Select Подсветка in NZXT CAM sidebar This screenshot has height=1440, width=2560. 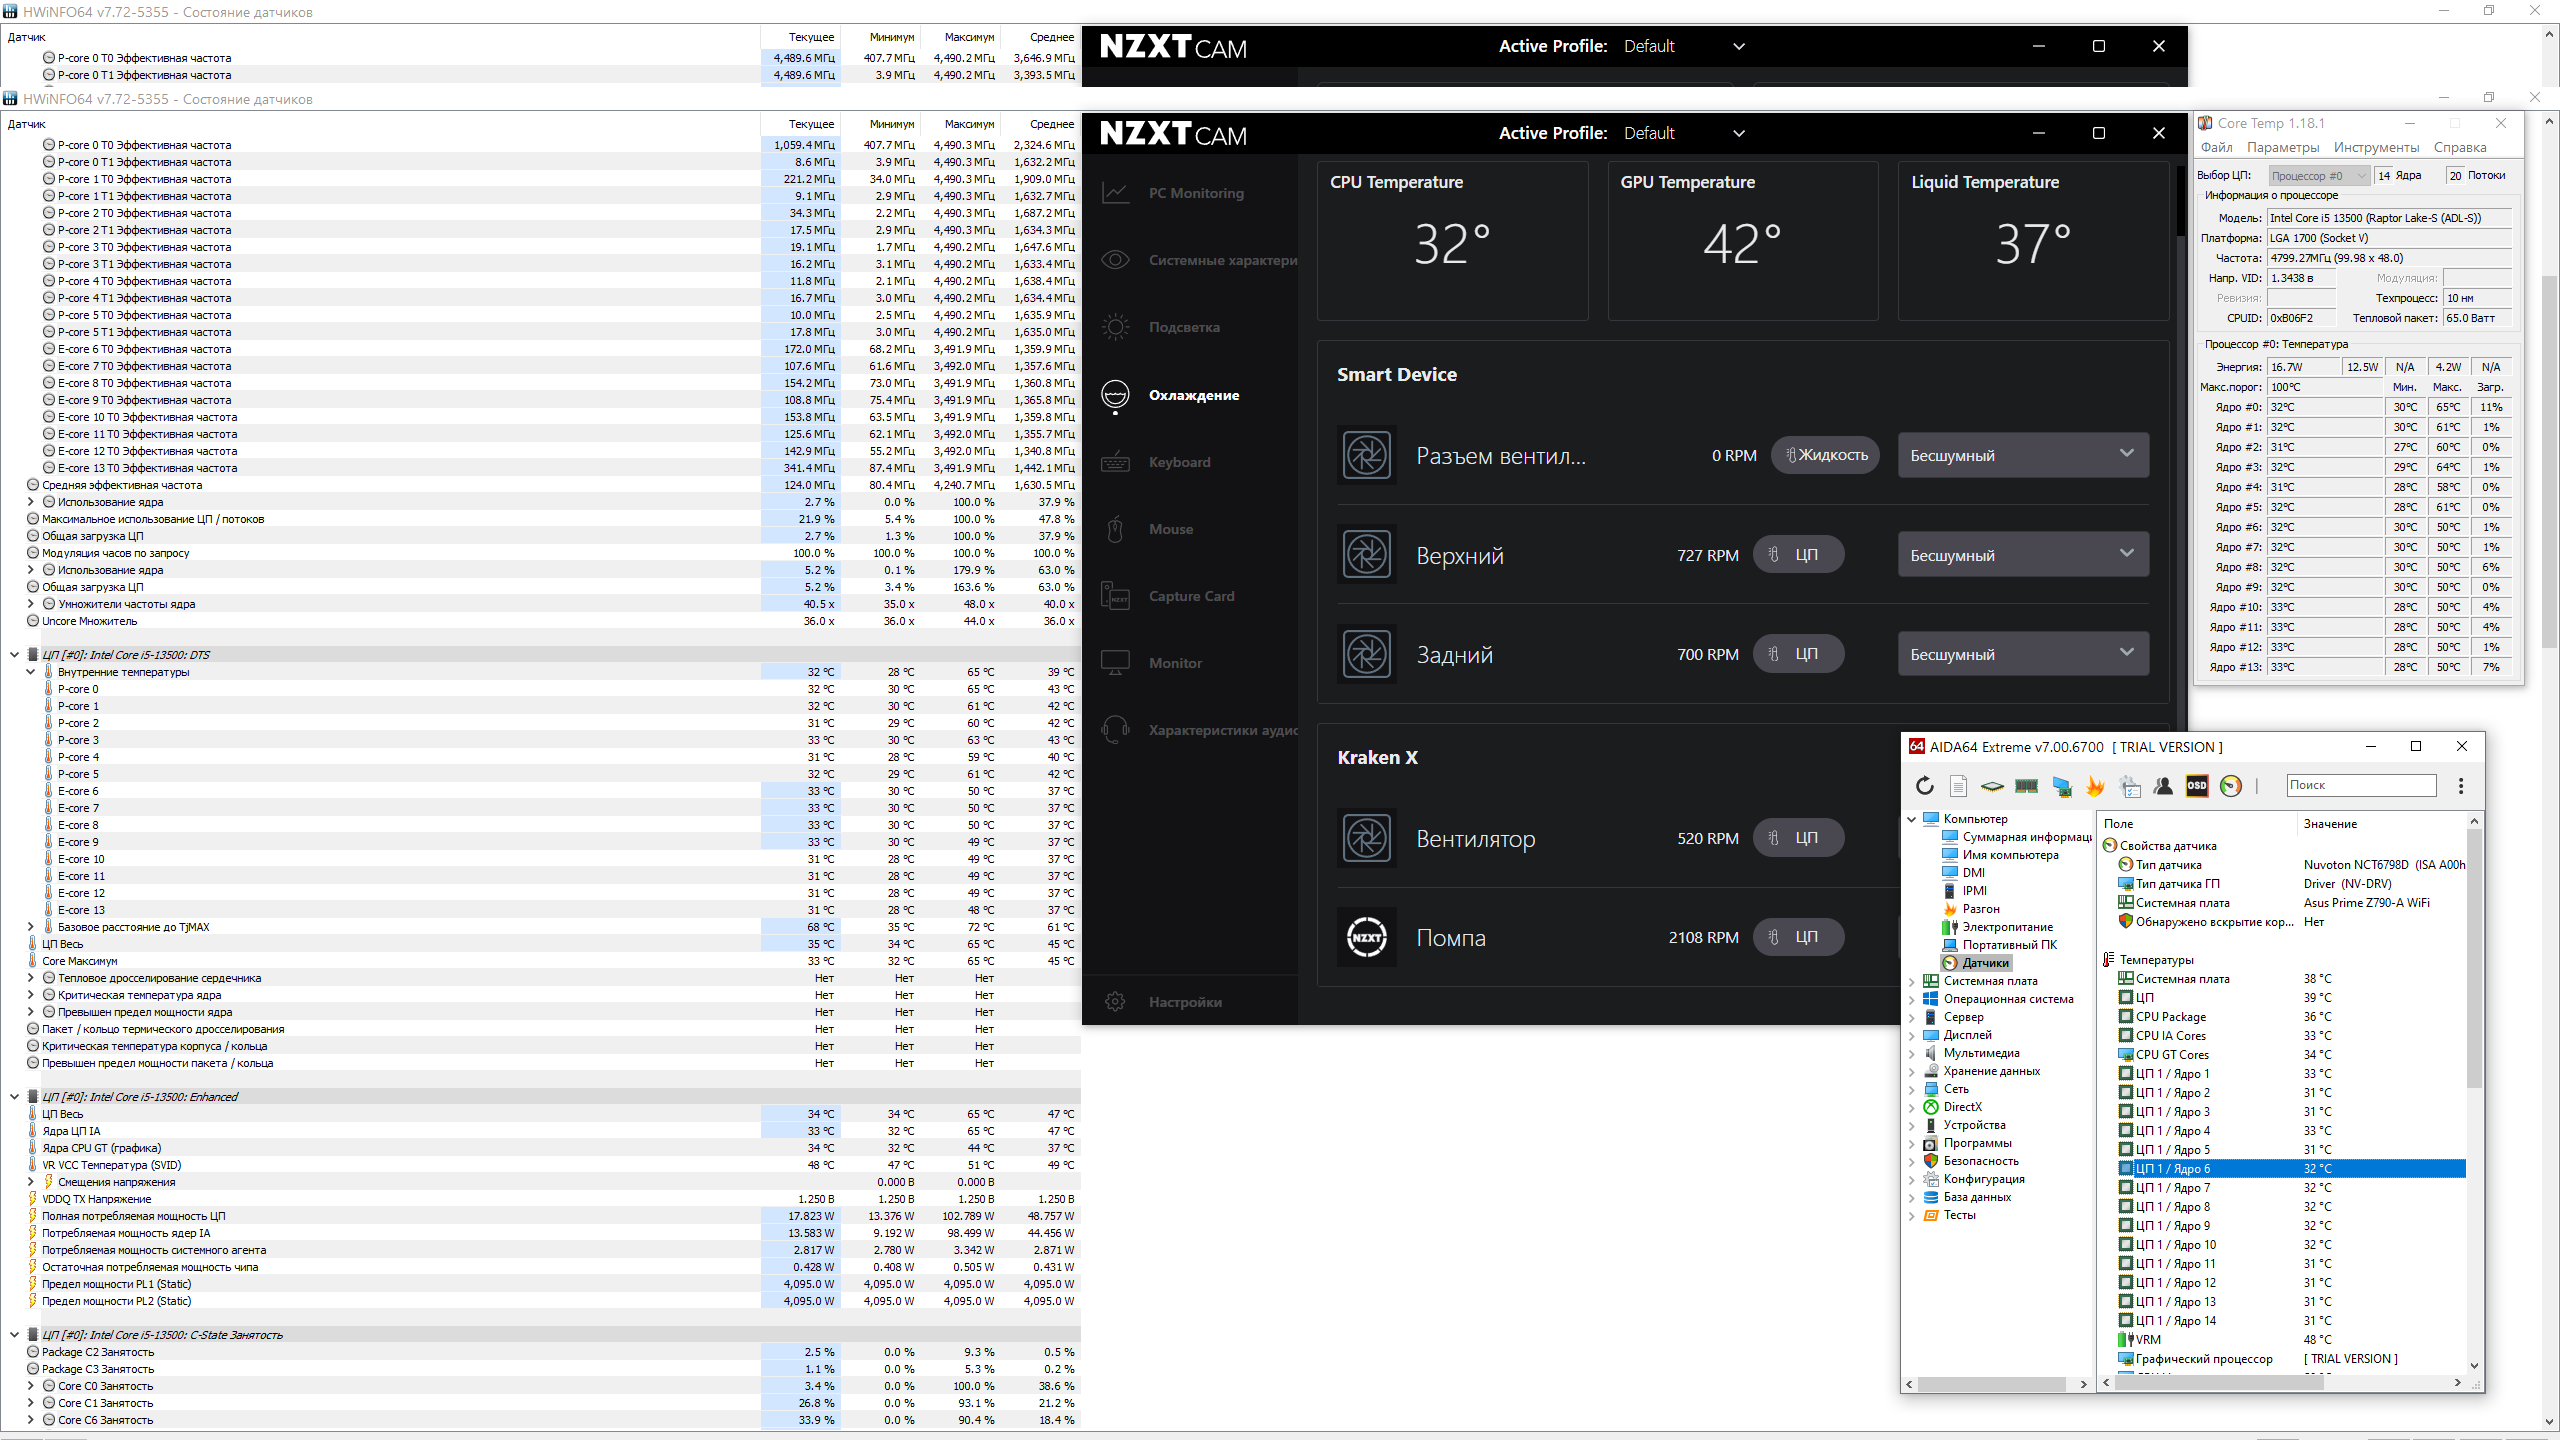point(1184,327)
